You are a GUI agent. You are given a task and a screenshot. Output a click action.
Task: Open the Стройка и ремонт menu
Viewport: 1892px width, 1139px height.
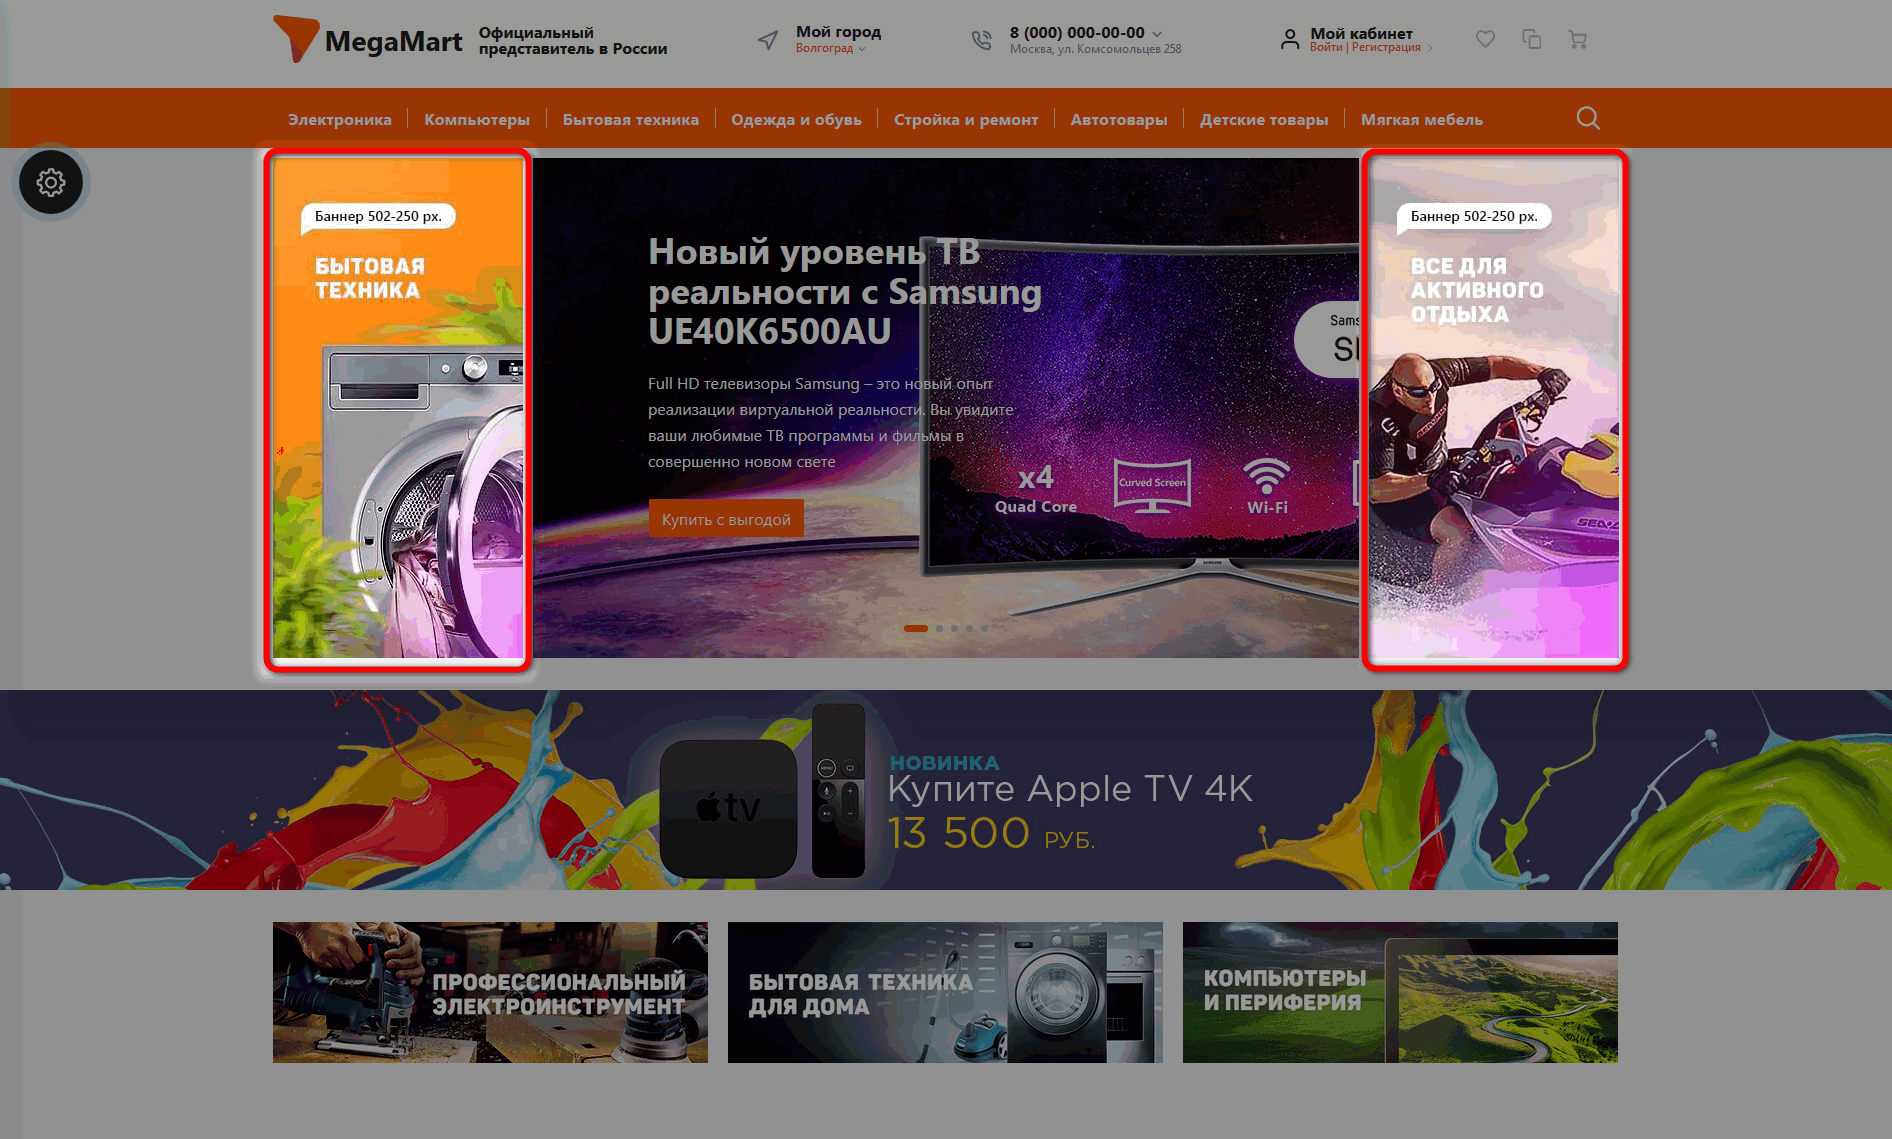click(966, 119)
